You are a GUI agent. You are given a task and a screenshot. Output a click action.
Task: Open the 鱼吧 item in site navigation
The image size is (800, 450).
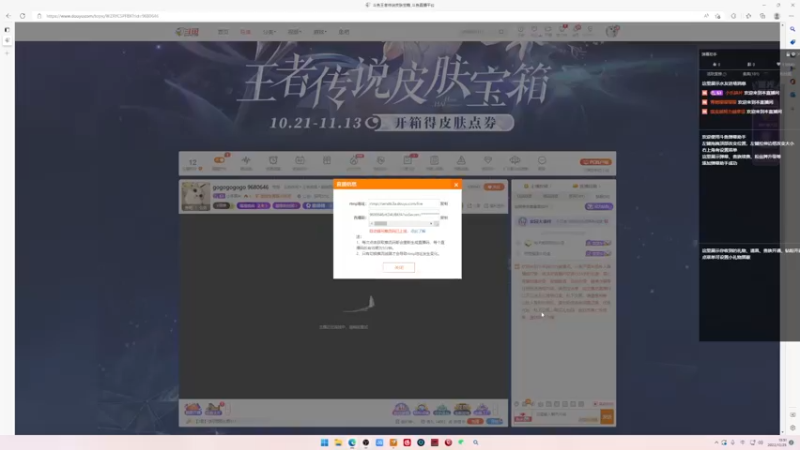(344, 32)
